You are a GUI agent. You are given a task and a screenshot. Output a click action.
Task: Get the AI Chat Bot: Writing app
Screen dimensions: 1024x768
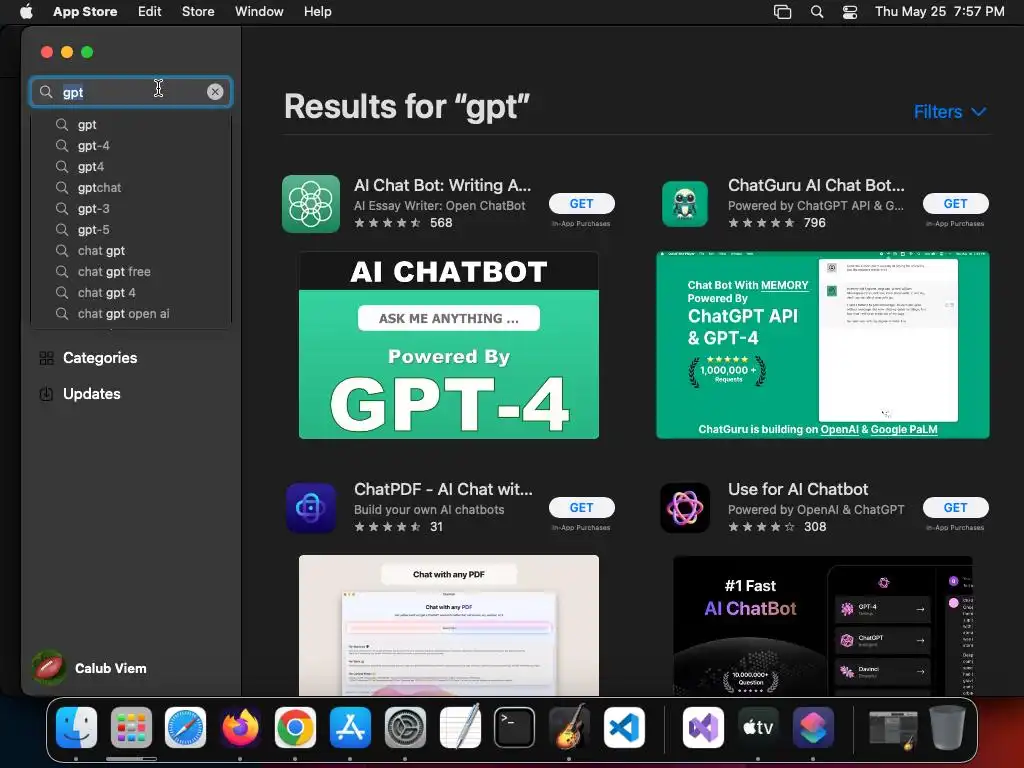[581, 204]
